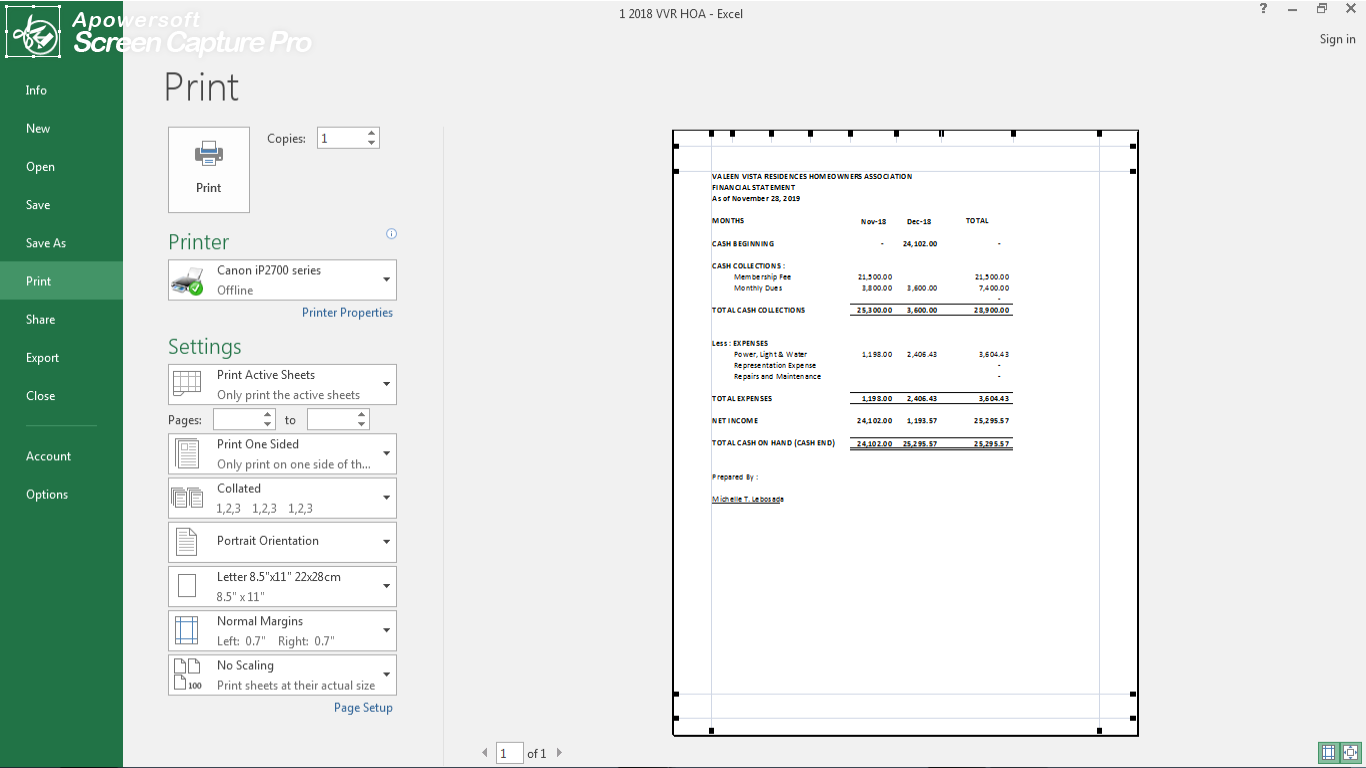The height and width of the screenshot is (768, 1366).
Task: Click "As of November 28, 2019" in preview
Action: [x=756, y=198]
